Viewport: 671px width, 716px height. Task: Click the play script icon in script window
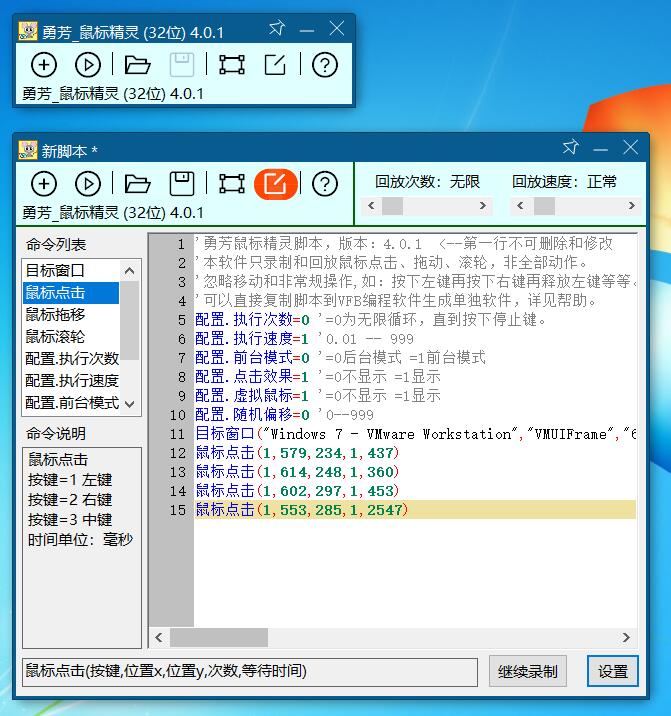coord(88,184)
